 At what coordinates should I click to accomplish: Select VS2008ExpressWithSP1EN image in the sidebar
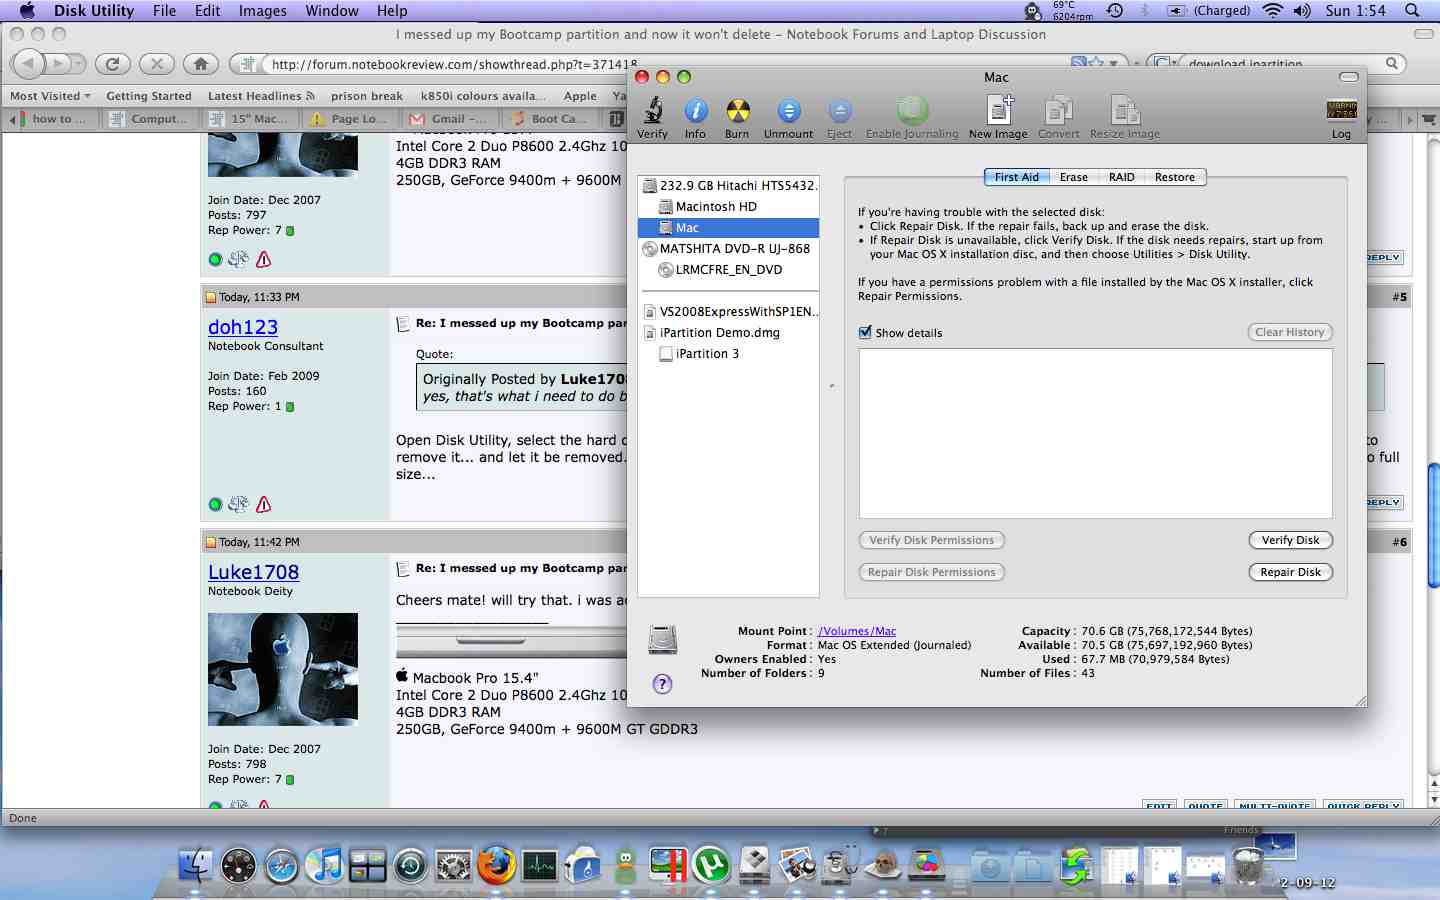click(729, 311)
